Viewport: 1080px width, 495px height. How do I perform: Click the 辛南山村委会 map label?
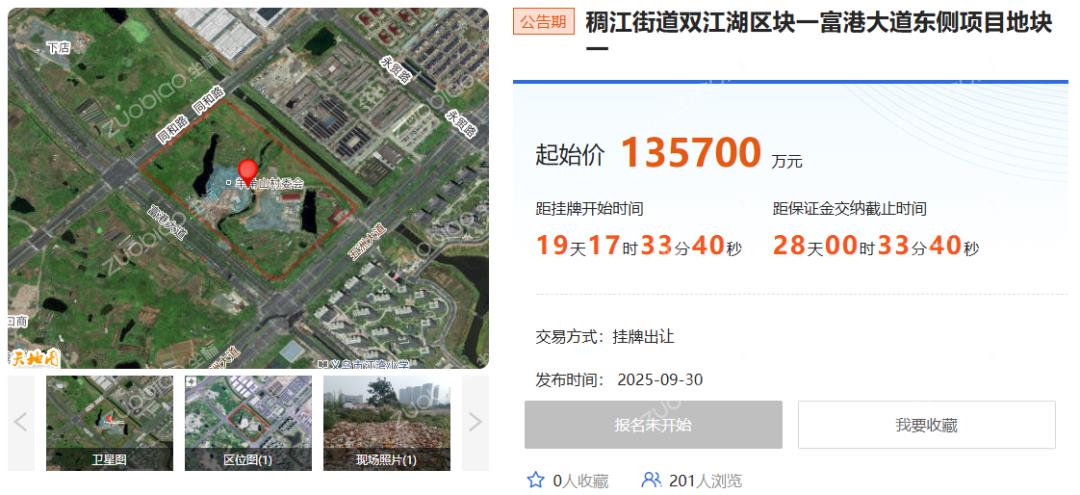coord(269,184)
